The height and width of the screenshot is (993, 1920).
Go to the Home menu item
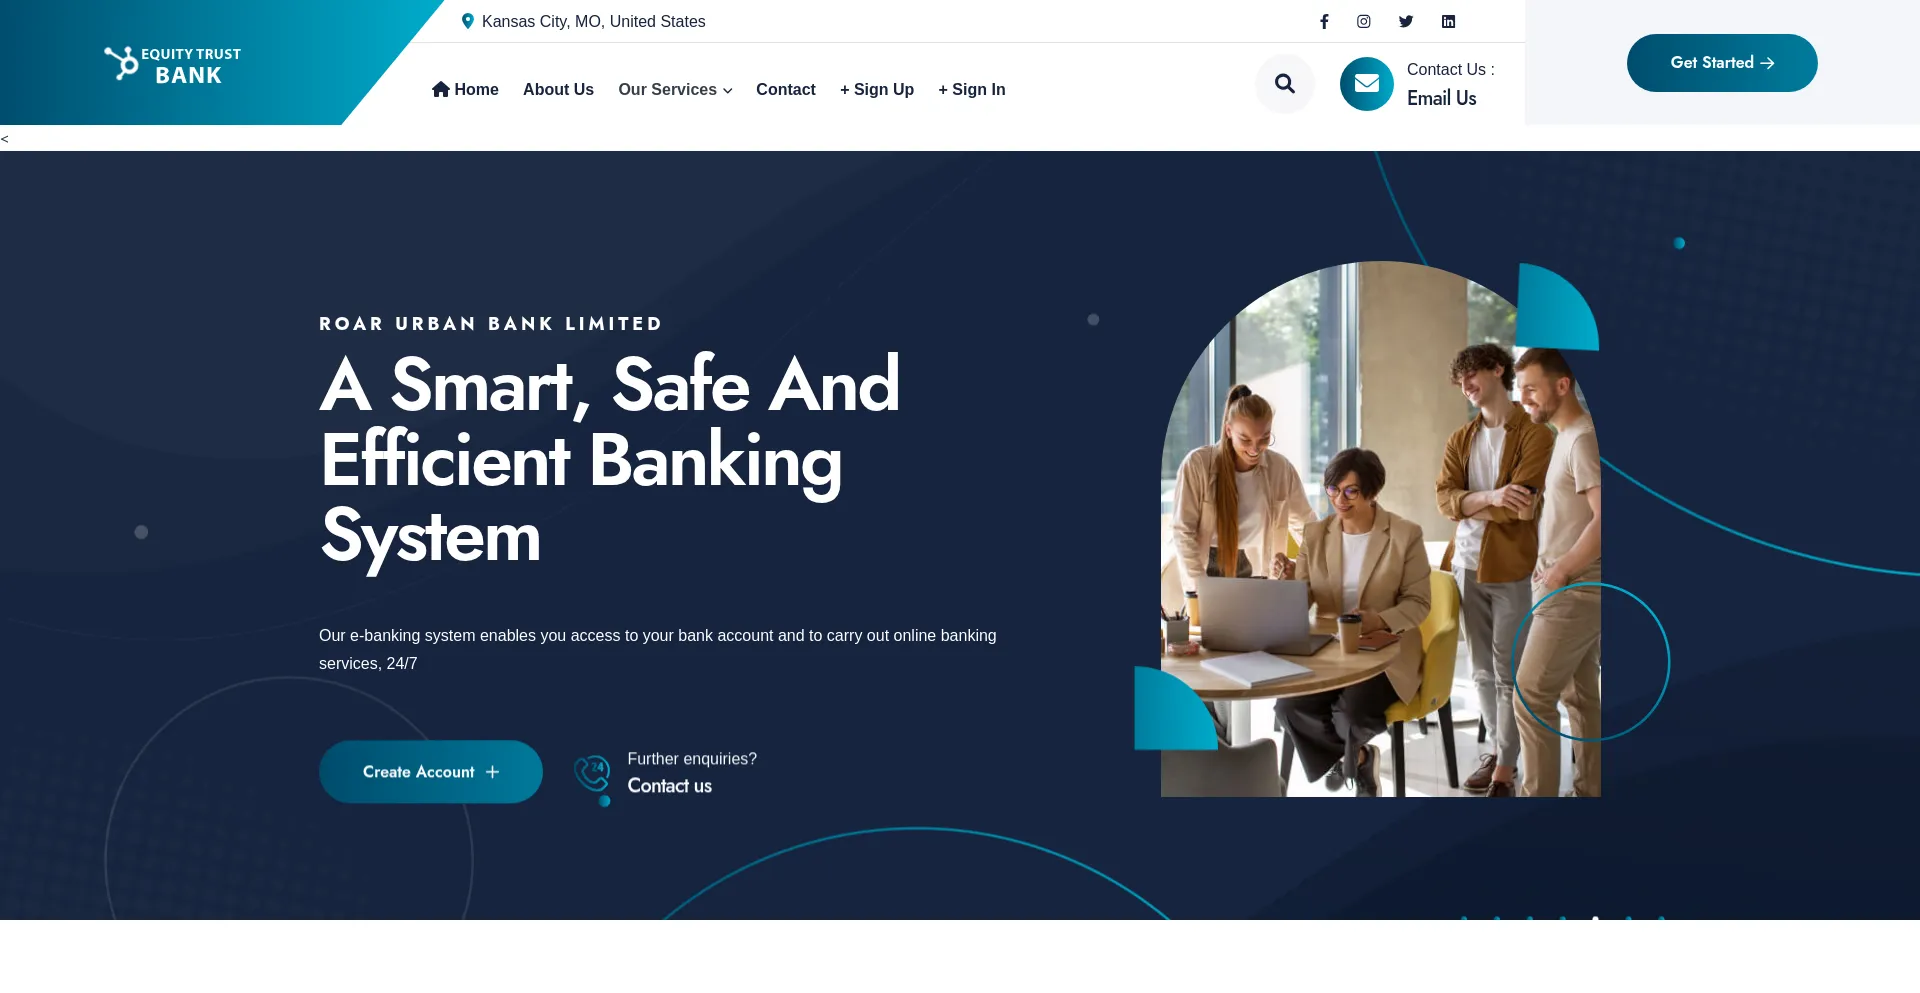pos(465,90)
